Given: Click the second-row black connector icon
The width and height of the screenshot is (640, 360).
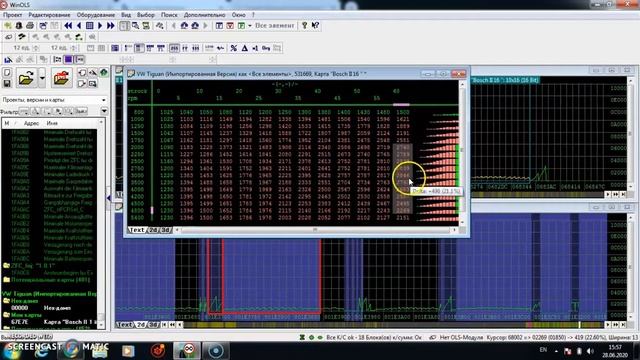Looking at the screenshot, I should tap(22, 37).
